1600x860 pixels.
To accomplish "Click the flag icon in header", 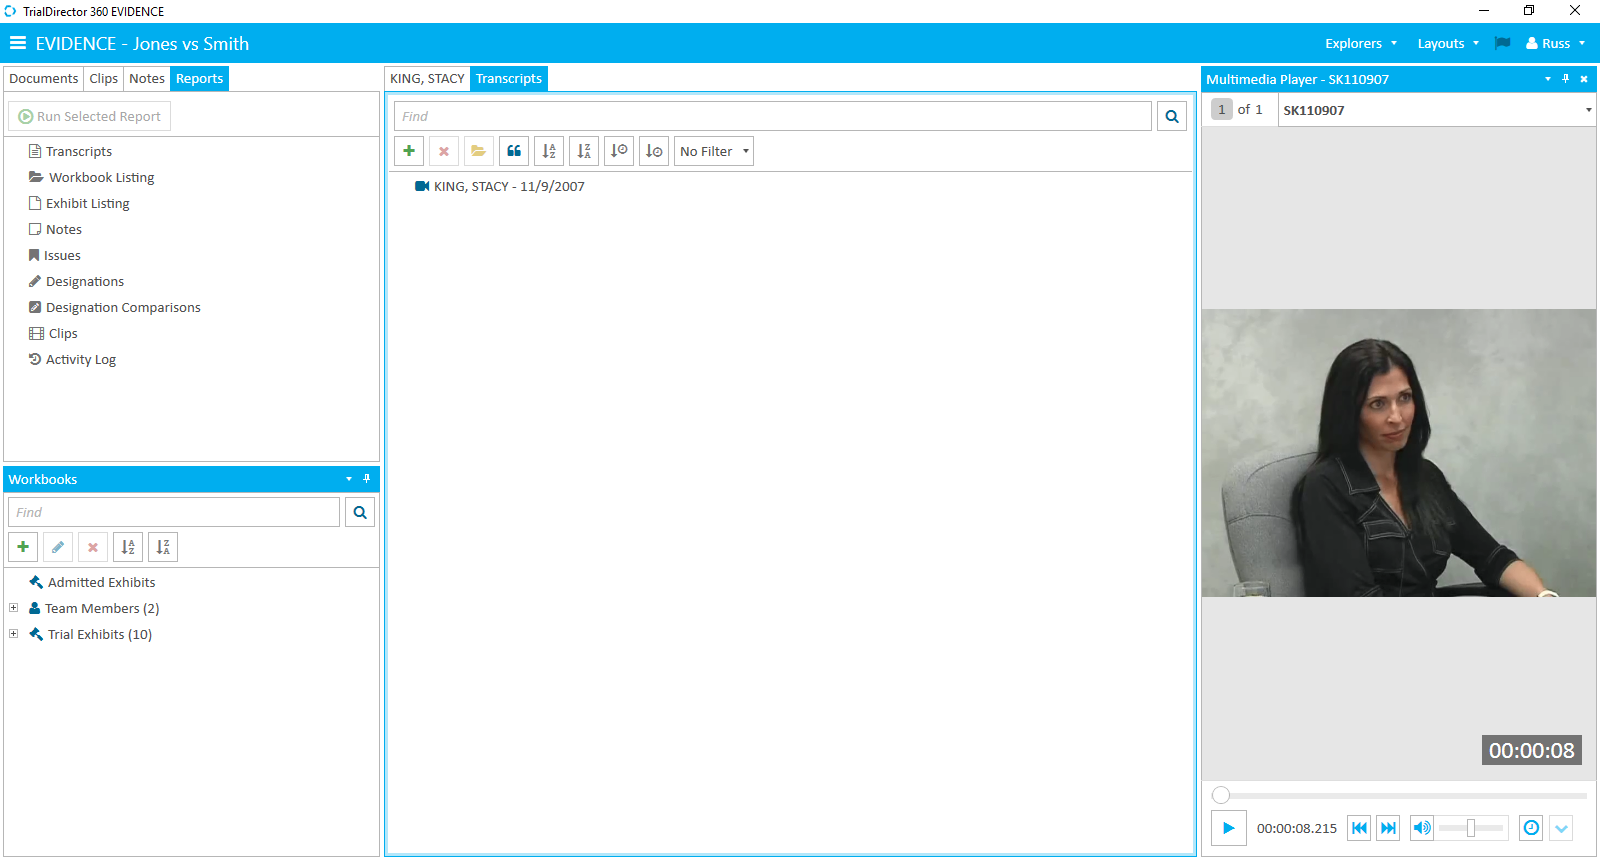I will click(x=1502, y=43).
